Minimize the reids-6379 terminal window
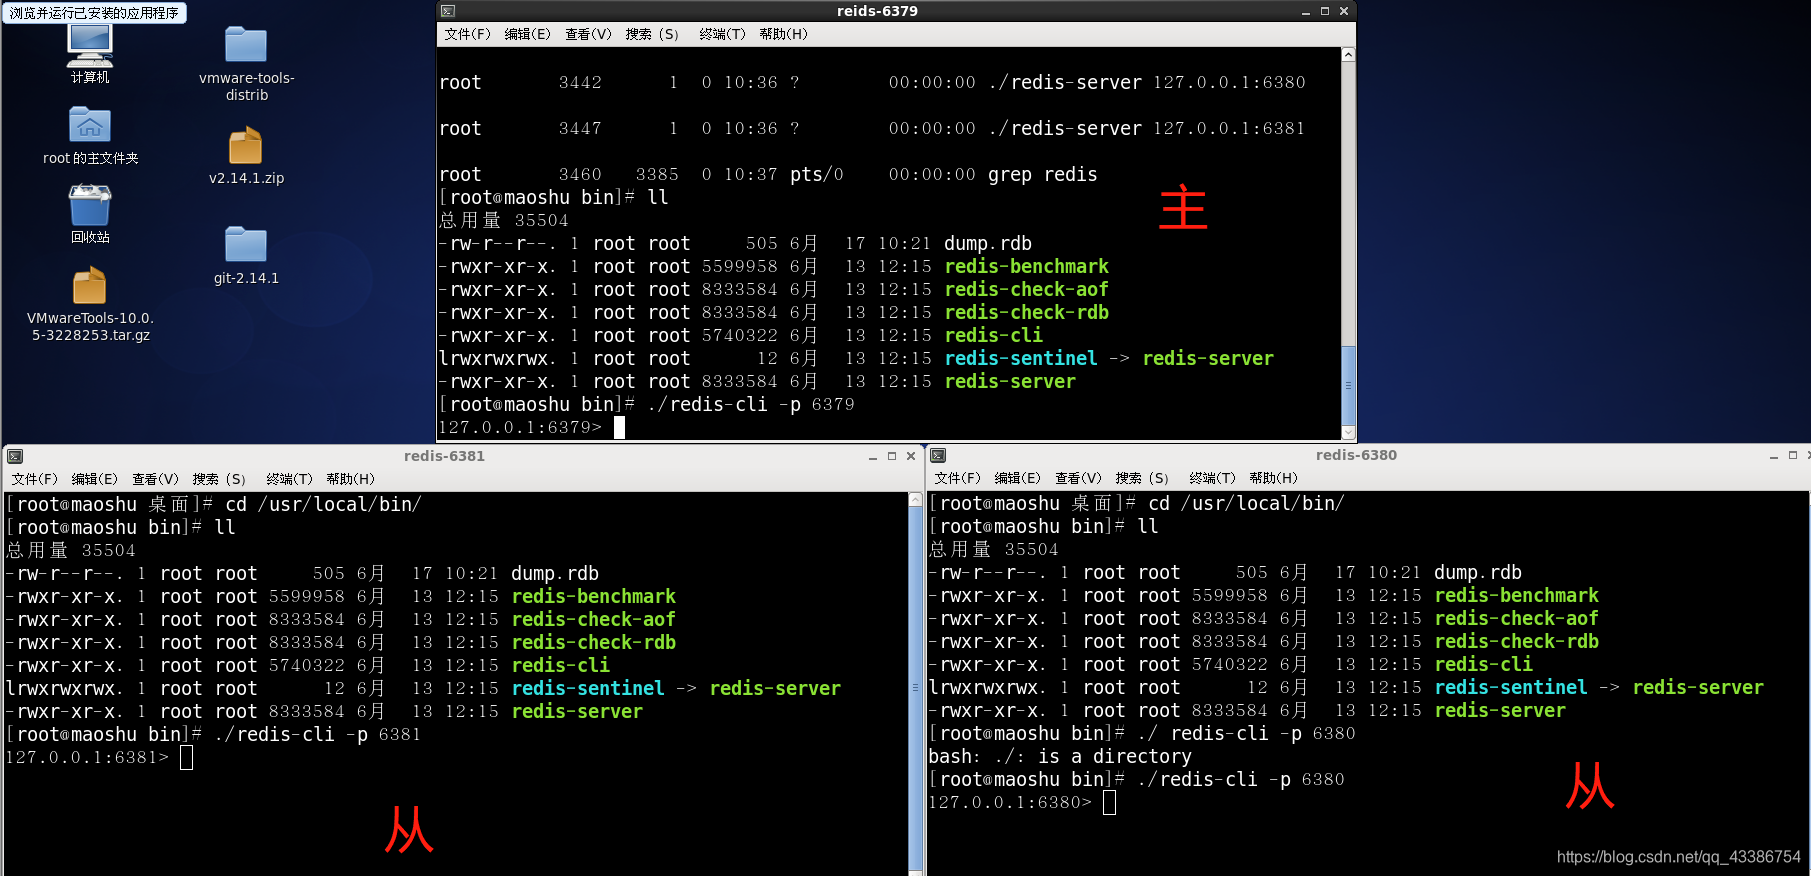This screenshot has width=1811, height=876. click(1306, 12)
